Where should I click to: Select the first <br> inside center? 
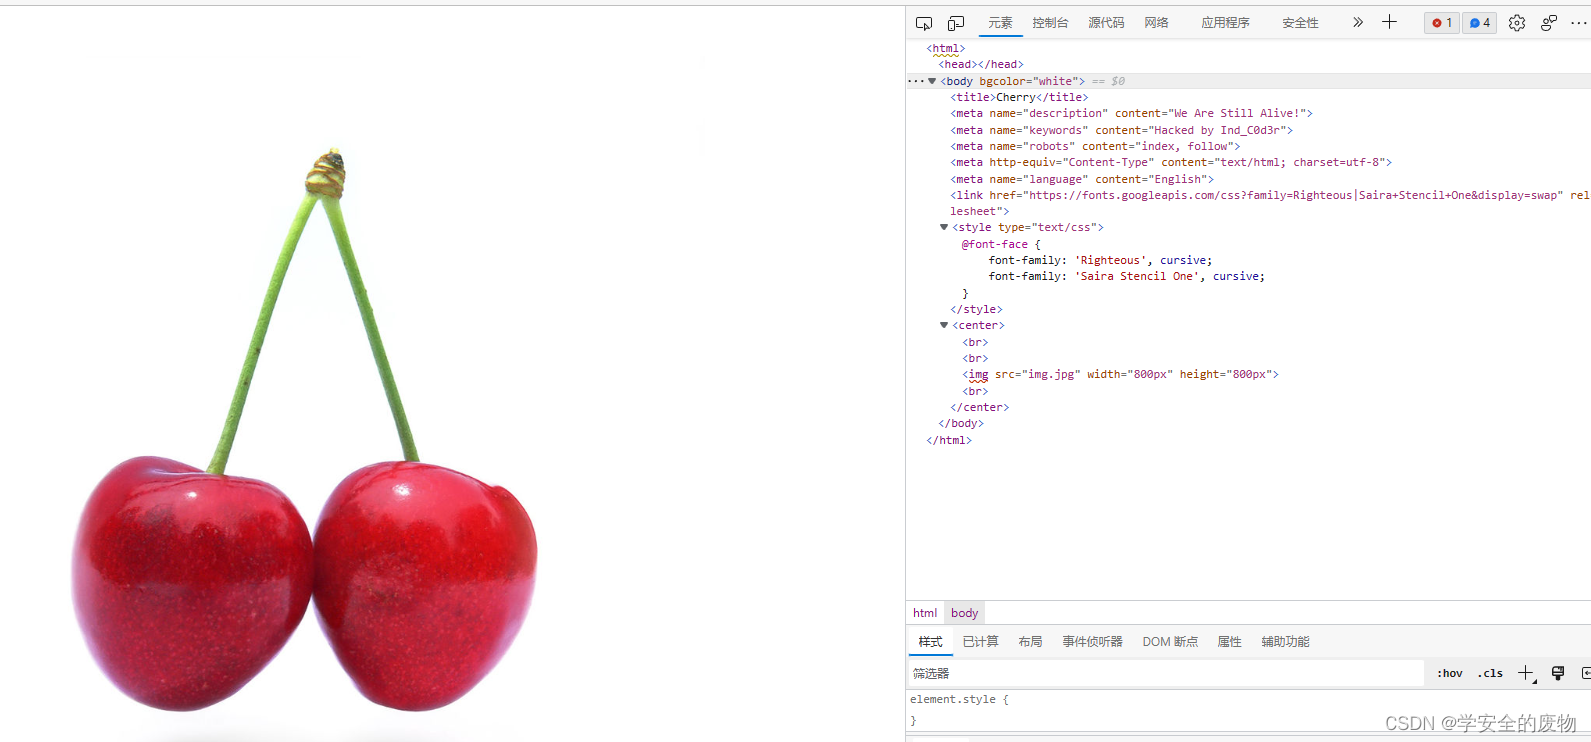click(x=975, y=342)
